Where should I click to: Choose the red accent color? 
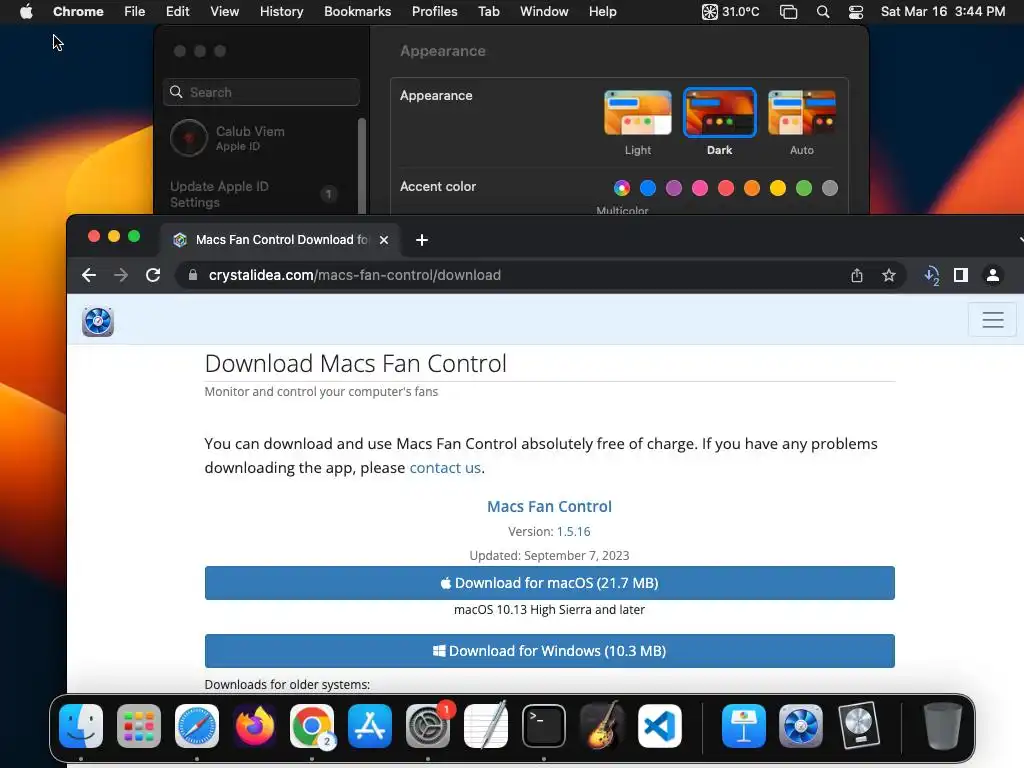pos(726,188)
